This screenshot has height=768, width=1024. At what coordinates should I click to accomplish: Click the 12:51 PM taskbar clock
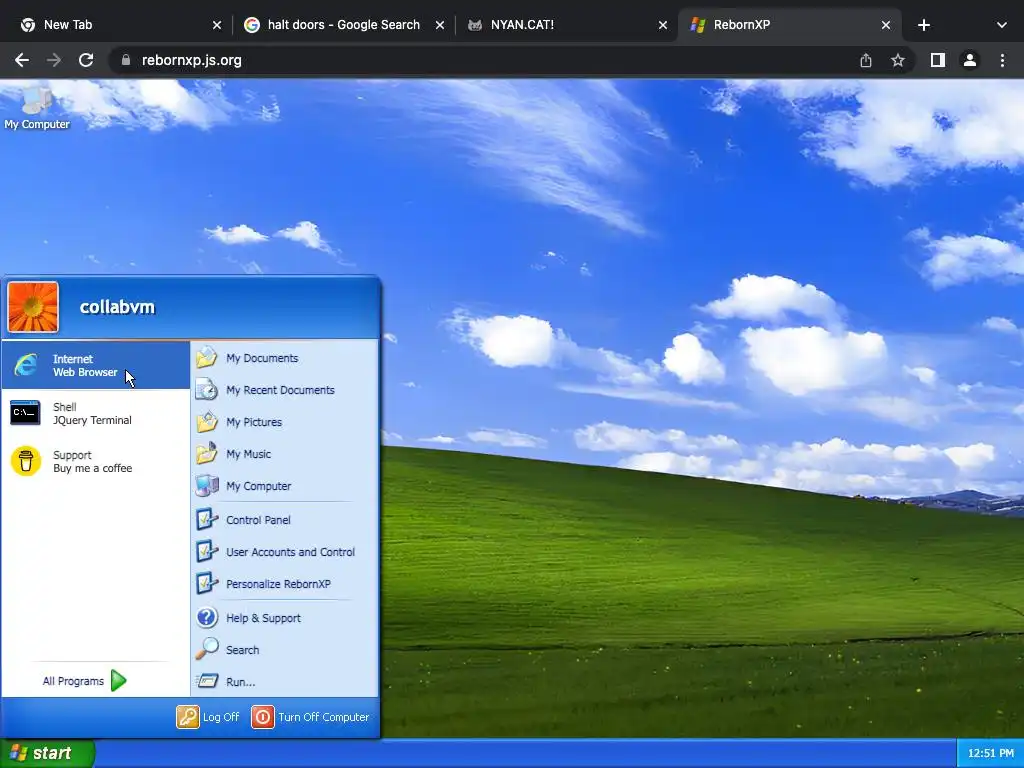pyautogui.click(x=991, y=753)
